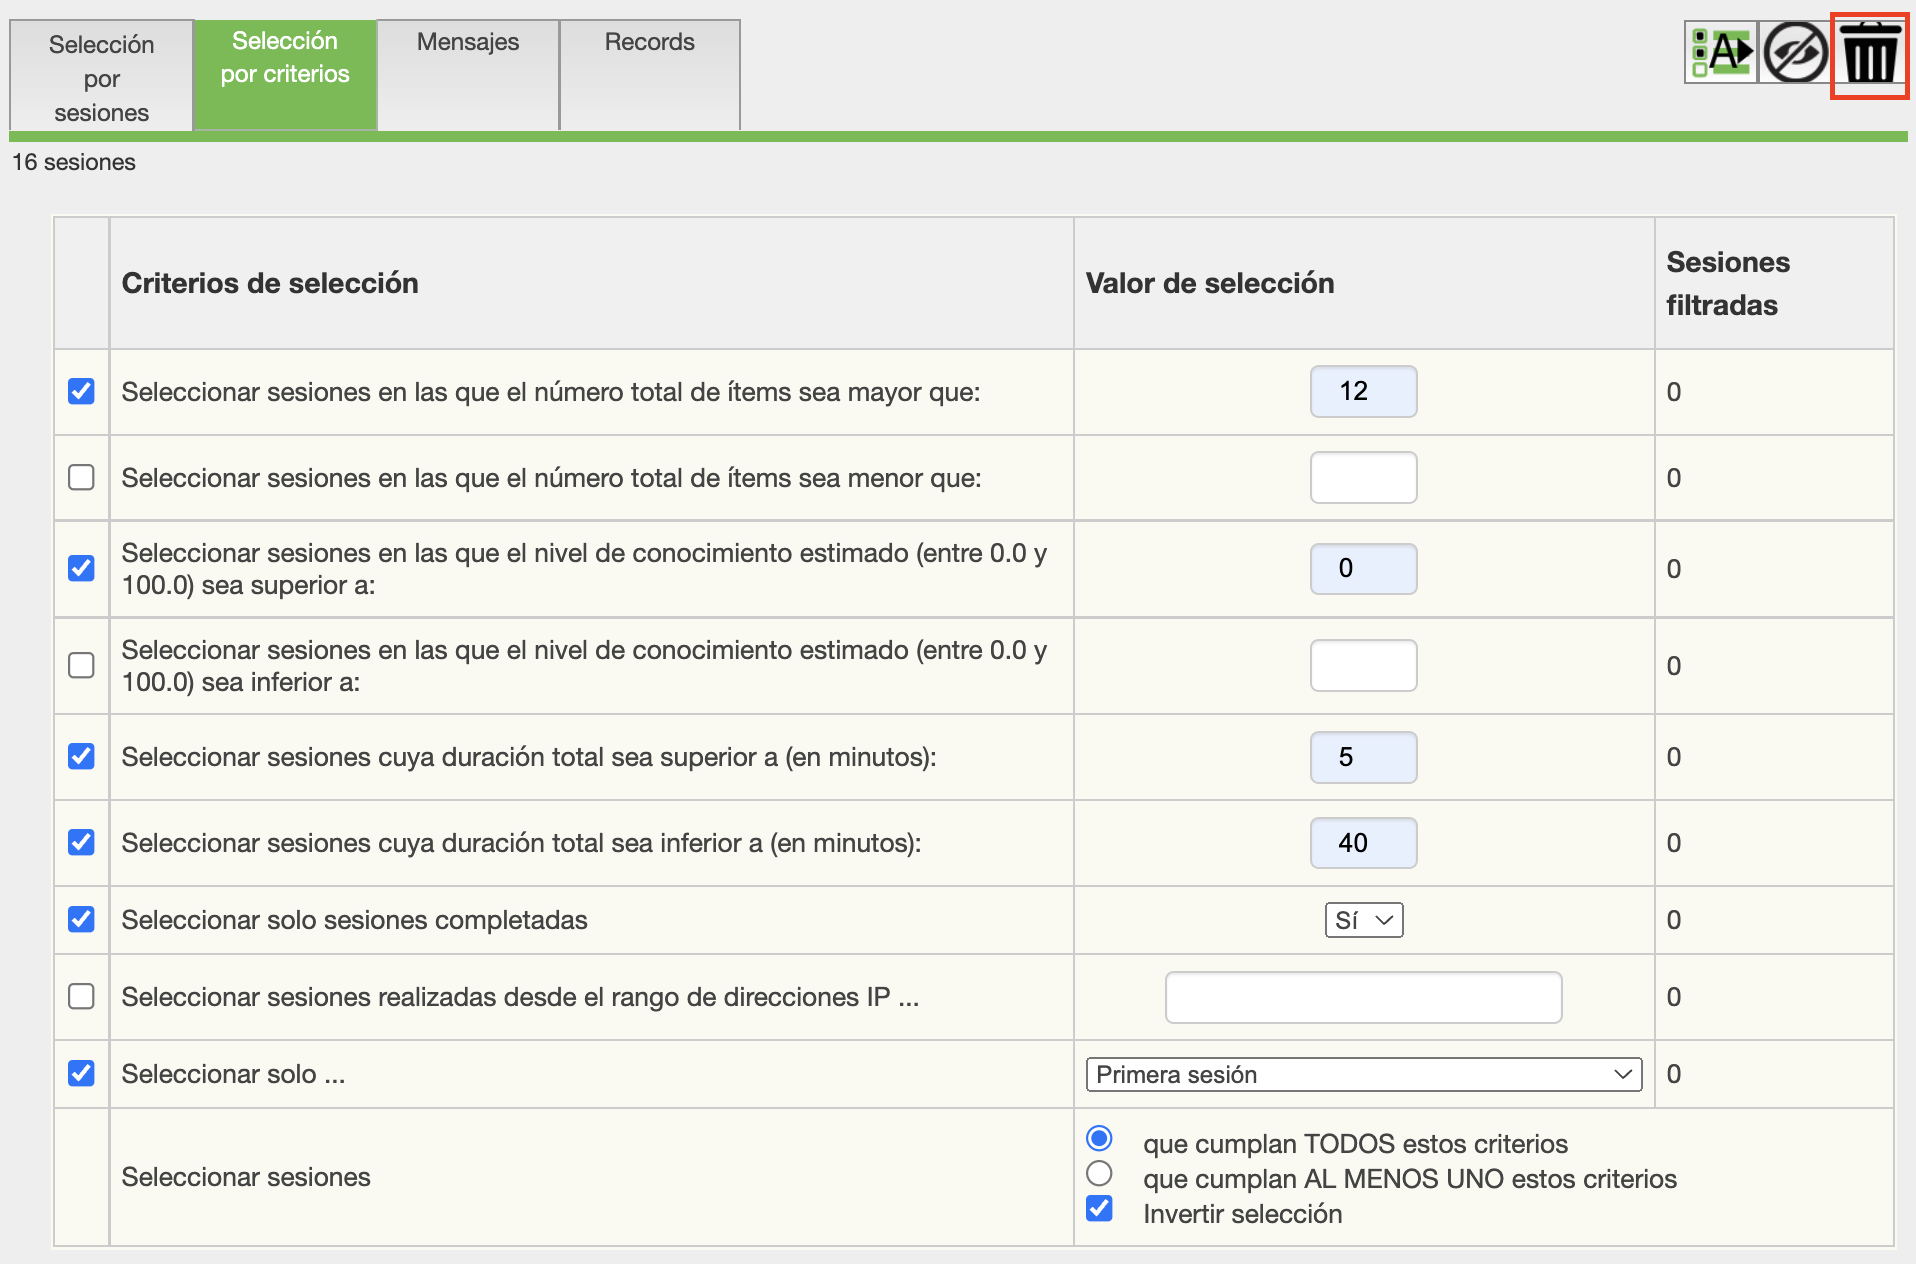Enable the items less than criterion checkbox
Image resolution: width=1916 pixels, height=1264 pixels.
81,477
